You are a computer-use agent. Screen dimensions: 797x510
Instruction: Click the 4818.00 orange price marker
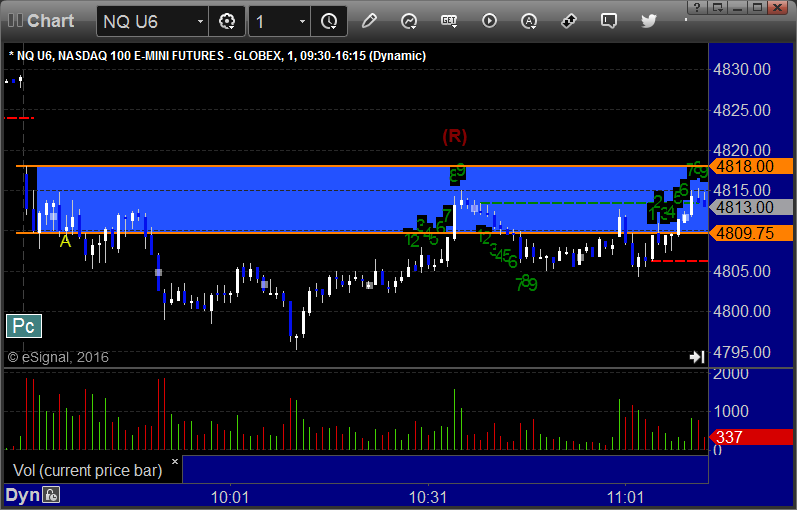[x=751, y=166]
